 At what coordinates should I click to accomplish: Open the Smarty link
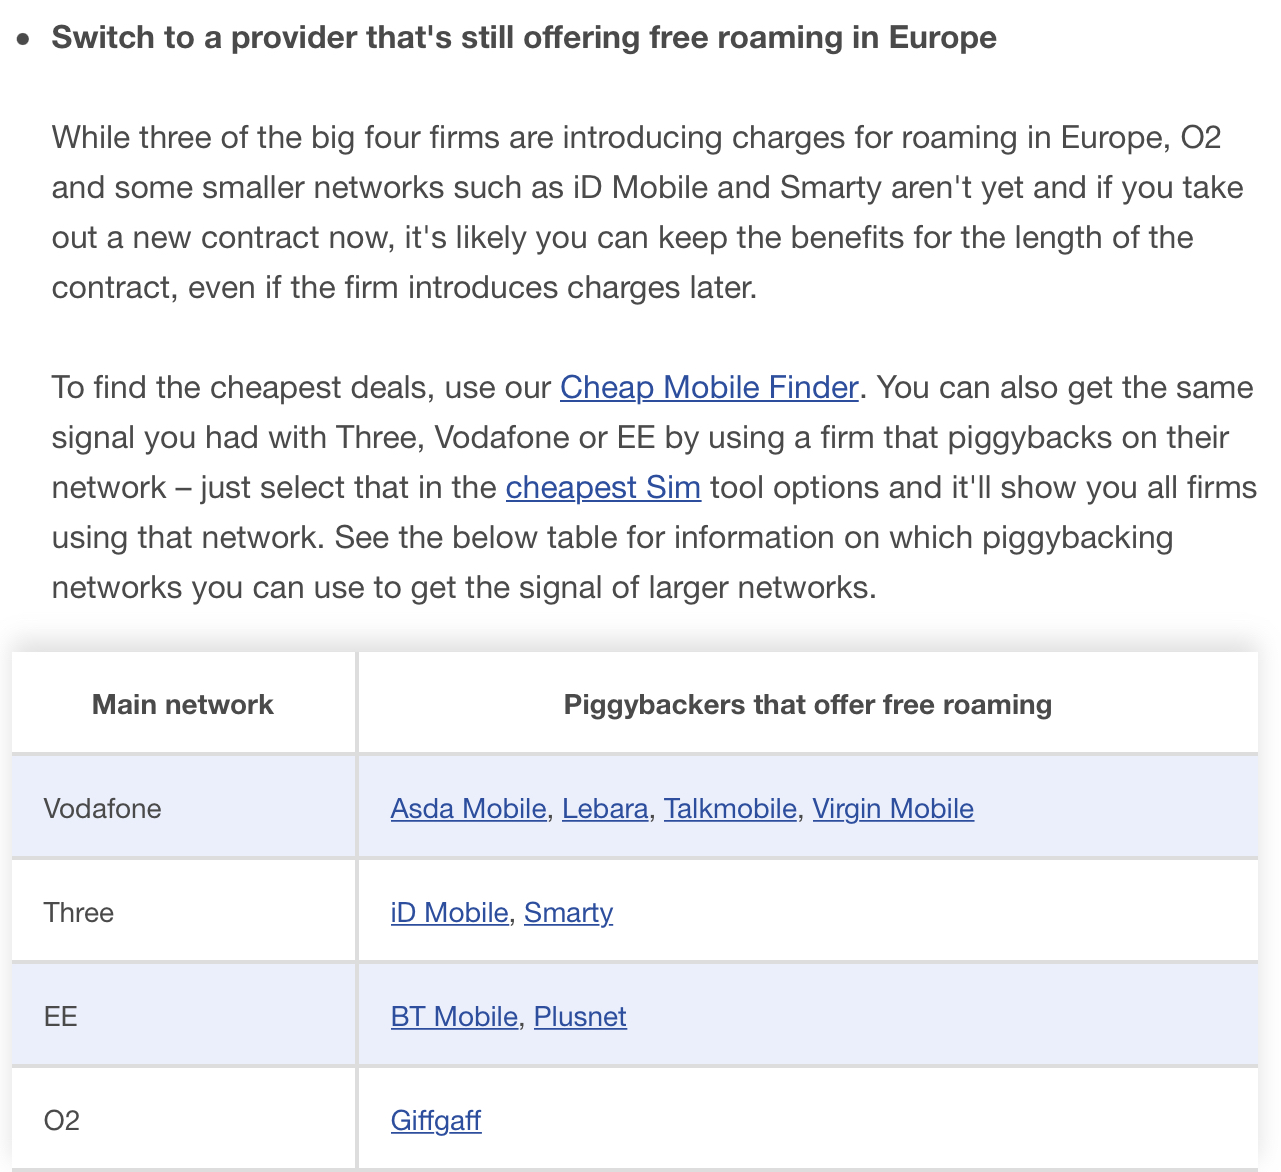click(x=568, y=912)
